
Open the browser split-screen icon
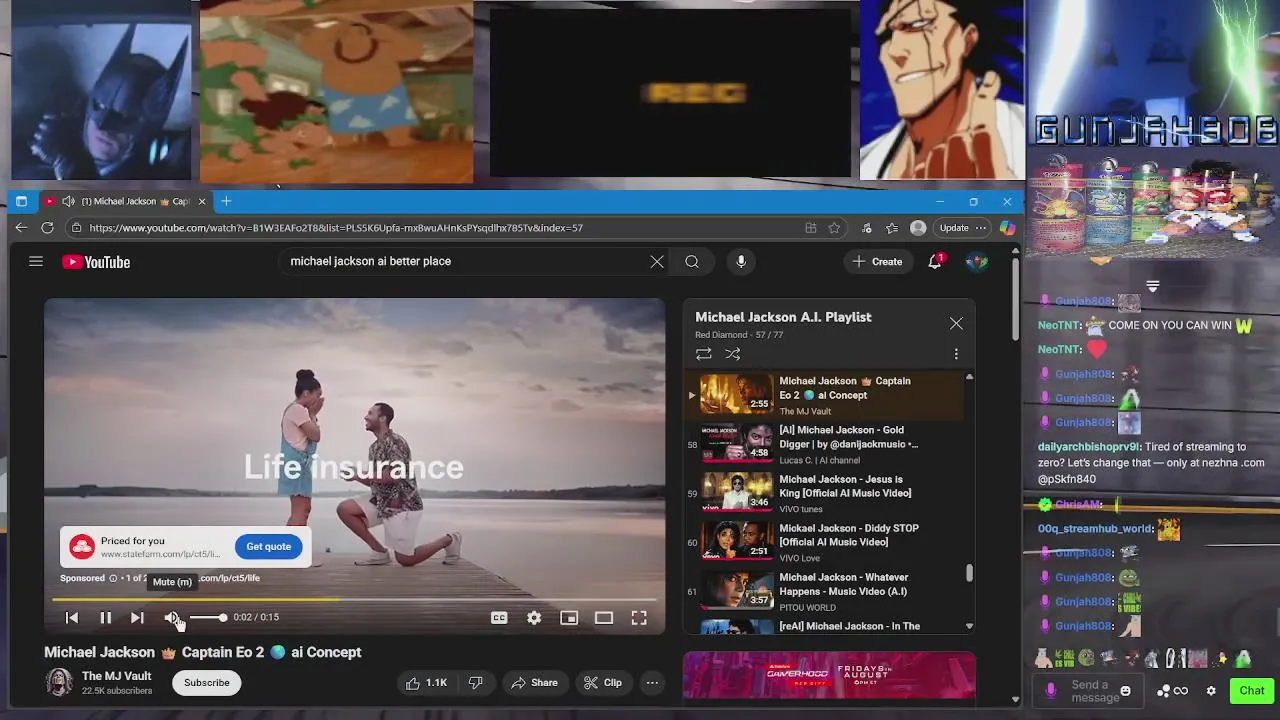coord(811,228)
